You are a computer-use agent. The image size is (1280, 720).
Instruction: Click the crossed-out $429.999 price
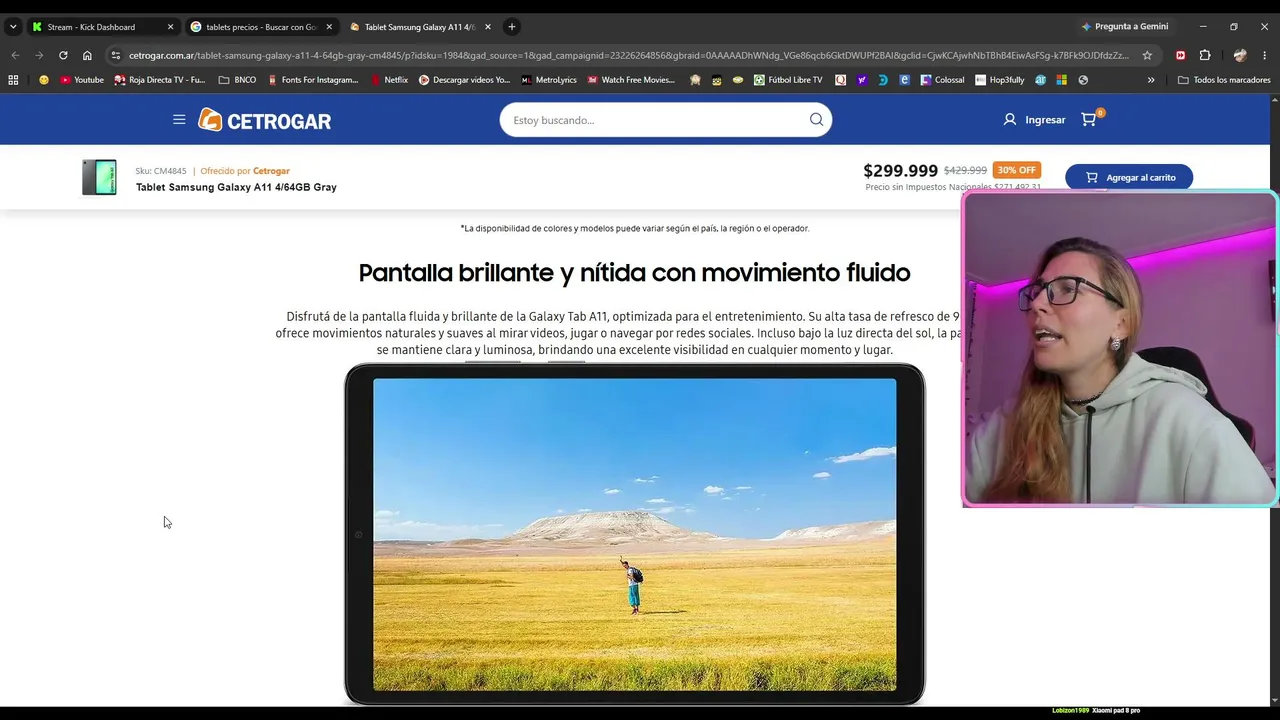pyautogui.click(x=965, y=171)
